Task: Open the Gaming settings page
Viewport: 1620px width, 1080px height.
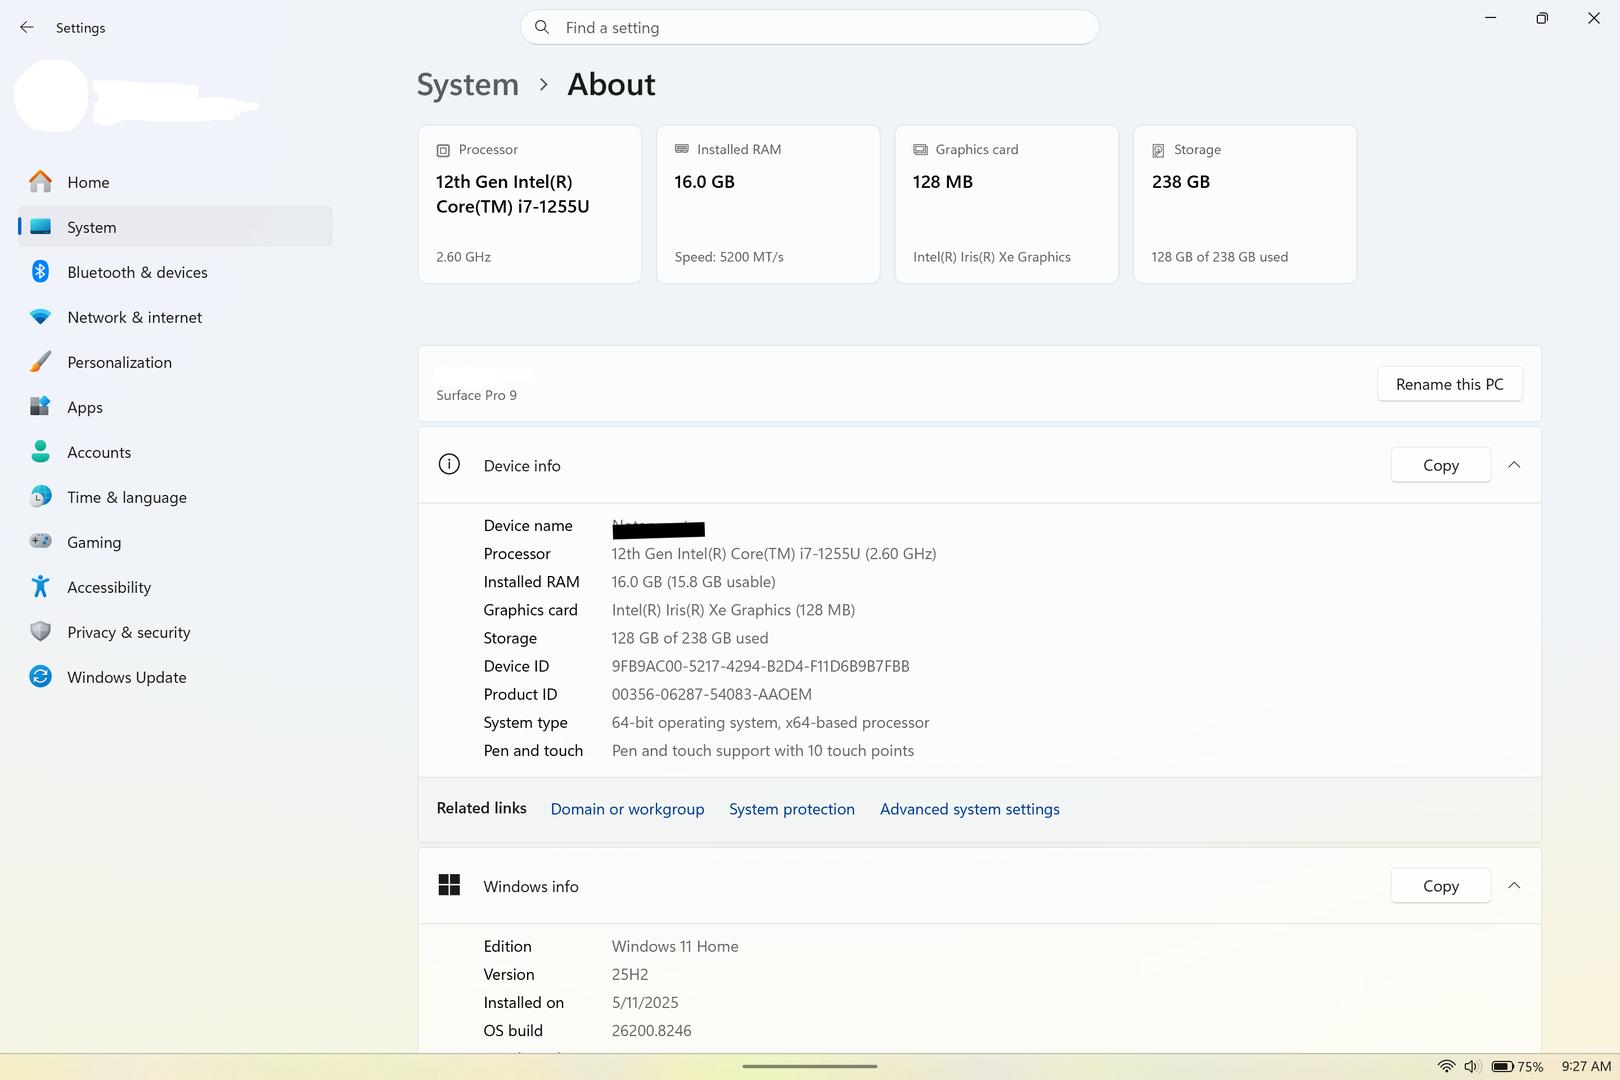Action: coord(175,542)
